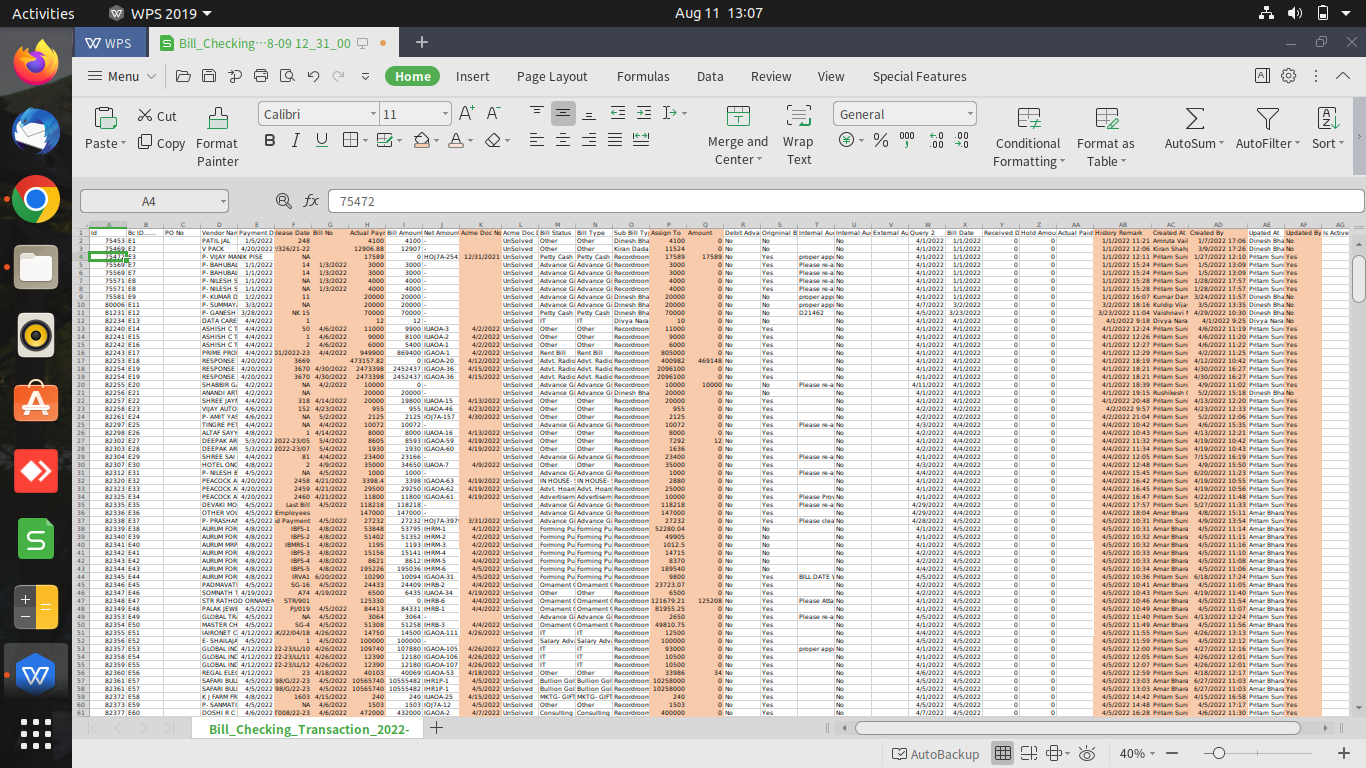Switch to the Data tab
This screenshot has height=768, width=1366.
pos(710,76)
